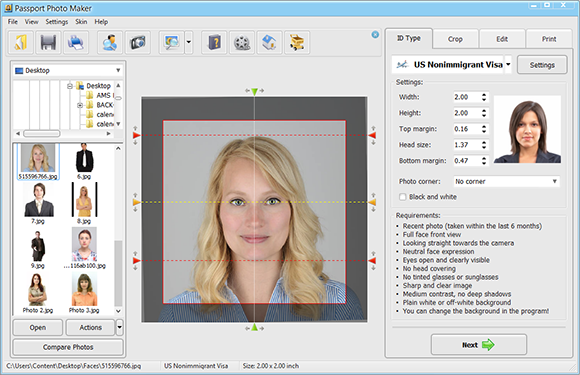The height and width of the screenshot is (375, 580).
Task: Click the thumbnail list scroll down arrow
Action: [x=118, y=311]
